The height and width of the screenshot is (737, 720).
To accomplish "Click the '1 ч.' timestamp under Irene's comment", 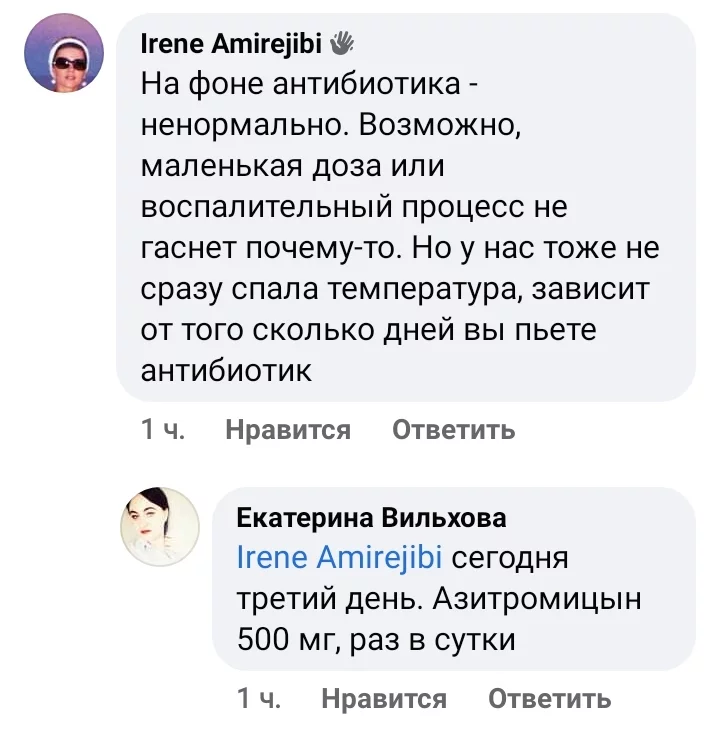I will tap(163, 430).
